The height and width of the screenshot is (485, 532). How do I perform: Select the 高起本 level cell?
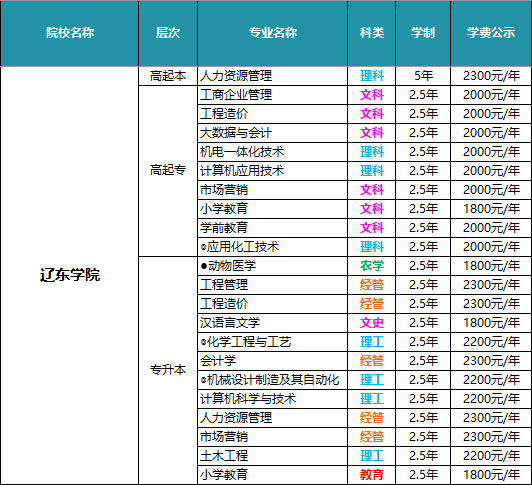[168, 76]
